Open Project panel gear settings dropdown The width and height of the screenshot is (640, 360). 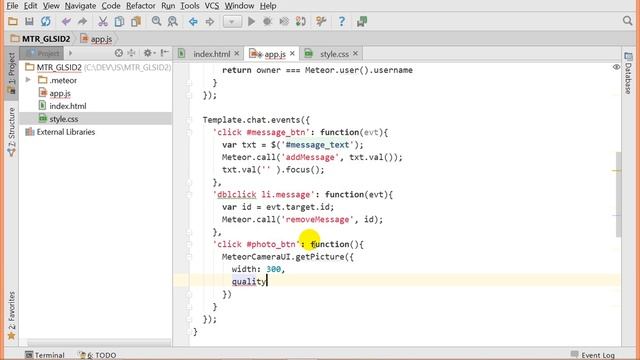149,53
